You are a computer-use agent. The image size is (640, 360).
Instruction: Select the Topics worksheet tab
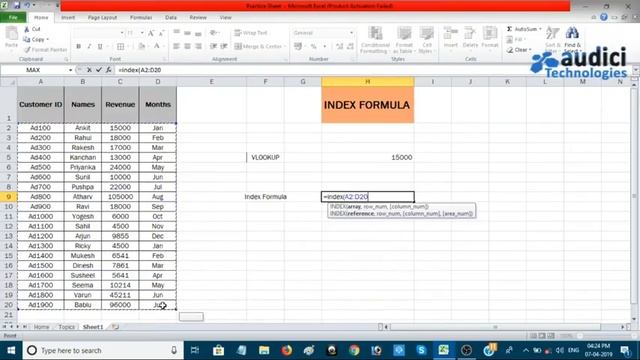66,327
